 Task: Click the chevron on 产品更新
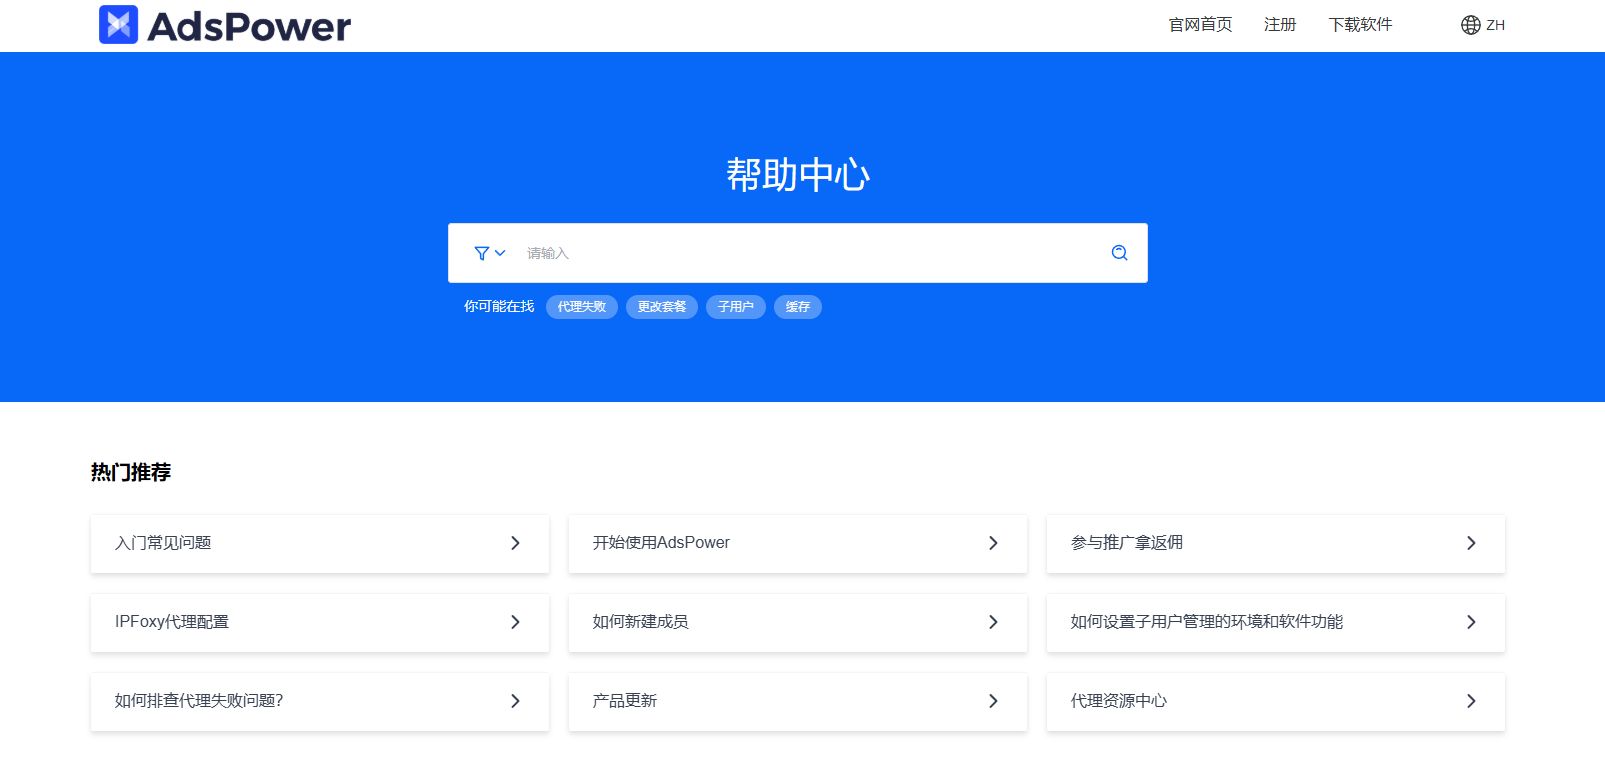click(993, 701)
